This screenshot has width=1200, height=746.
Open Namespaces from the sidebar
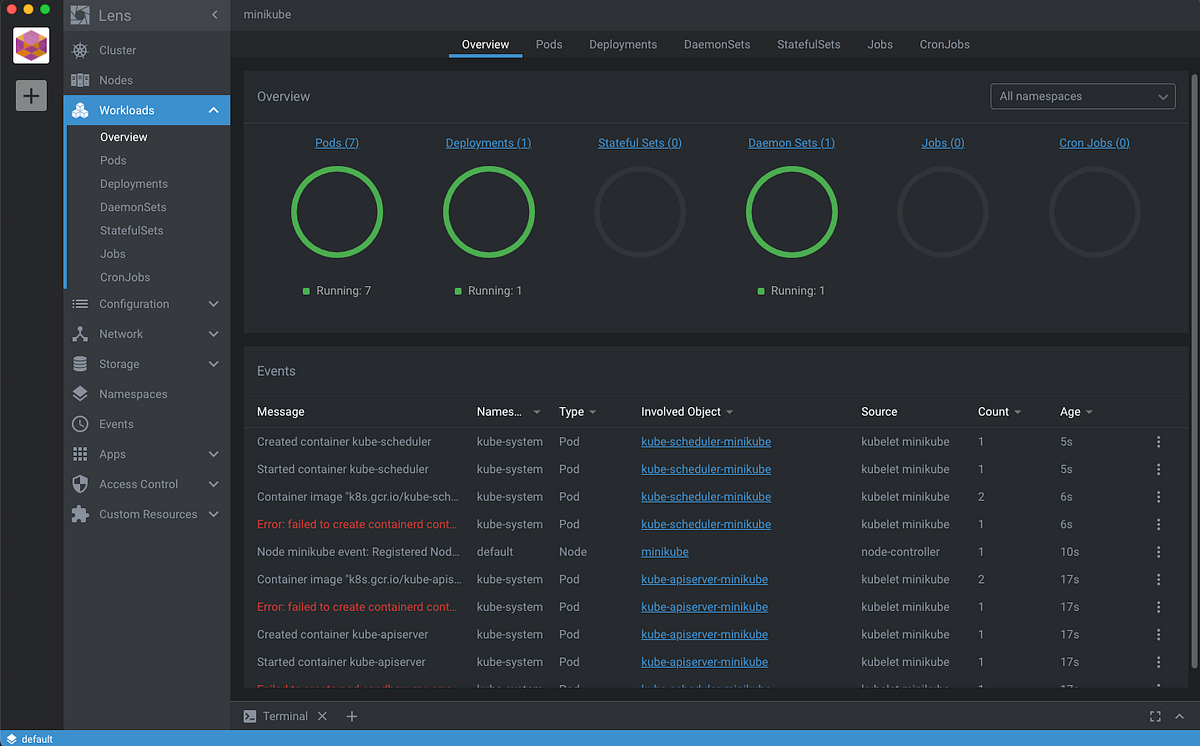[133, 394]
